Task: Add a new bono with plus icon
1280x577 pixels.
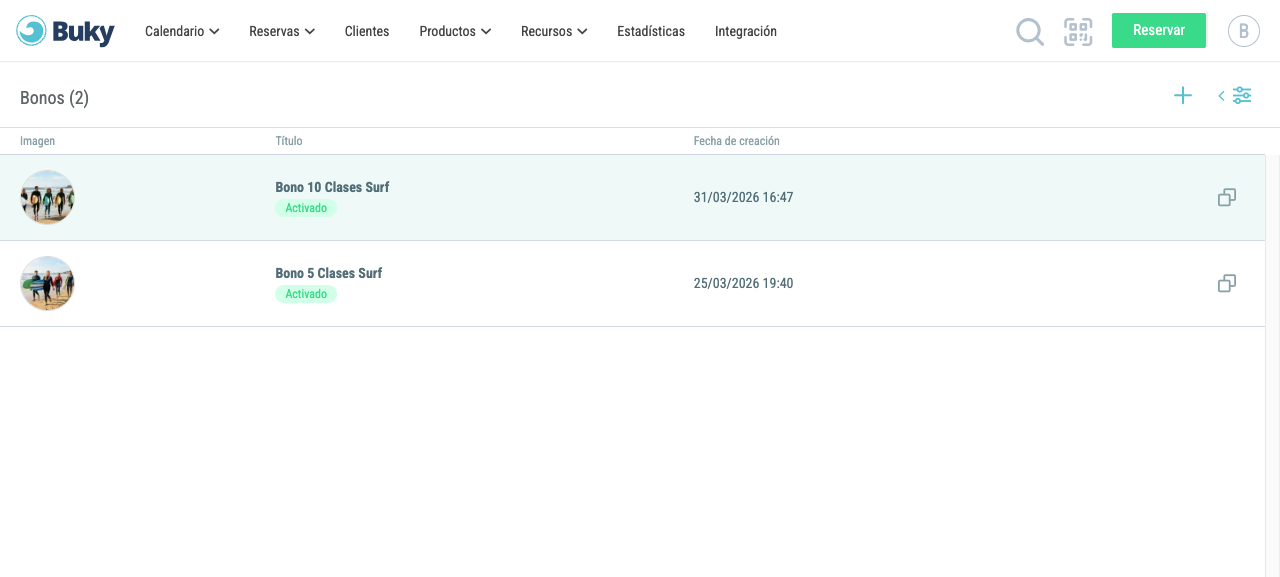Action: [1183, 96]
